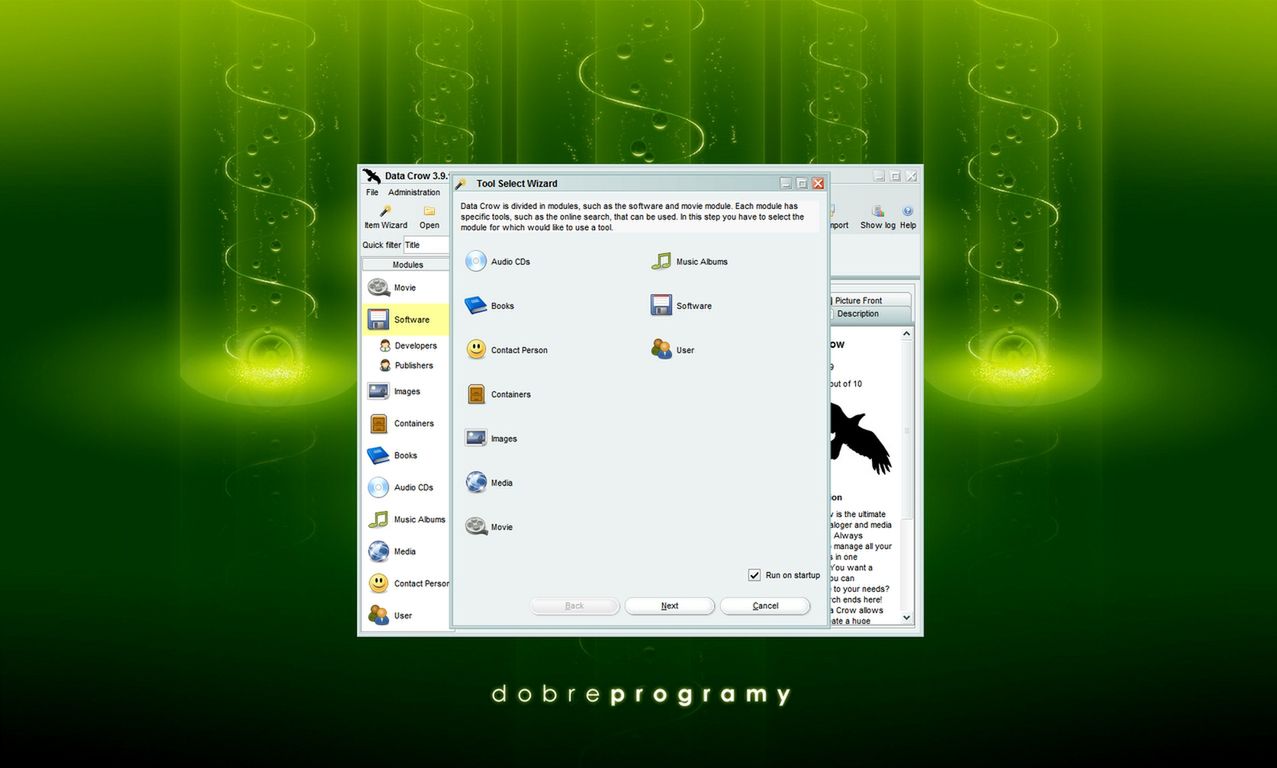Pick the Movie reel icon in wizard
The width and height of the screenshot is (1277, 768).
coord(476,527)
